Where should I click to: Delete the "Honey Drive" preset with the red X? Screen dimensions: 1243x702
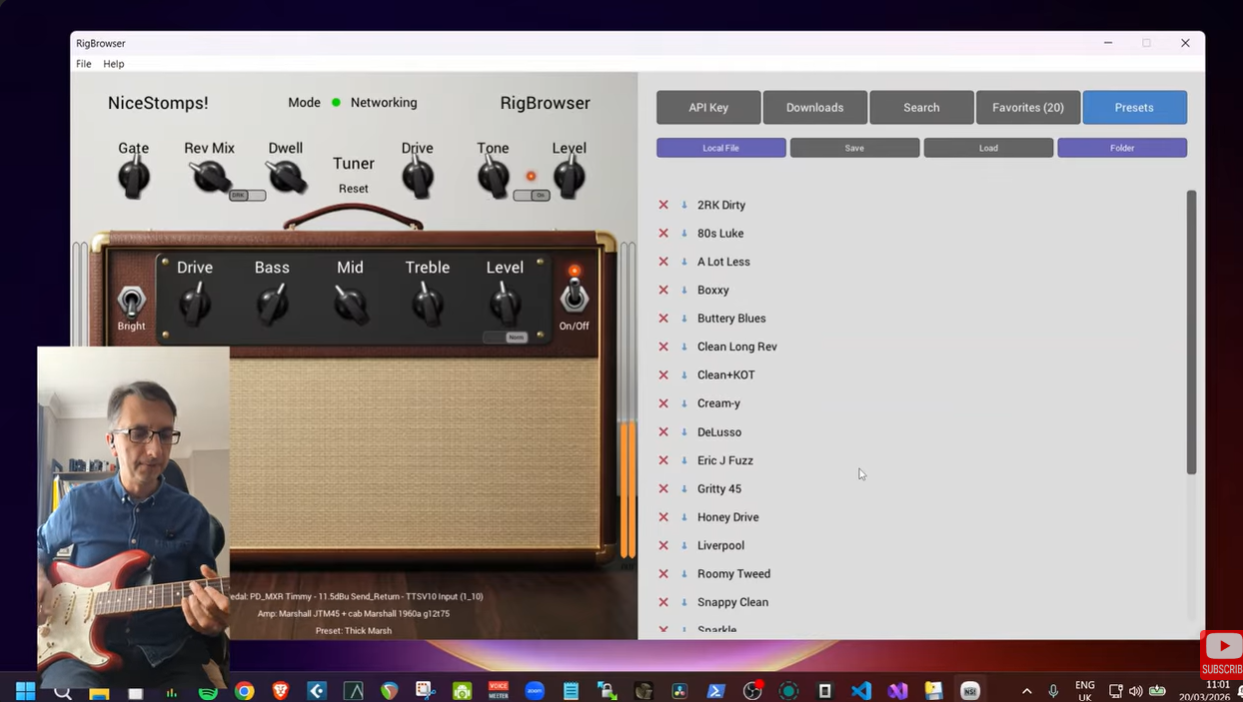(663, 516)
